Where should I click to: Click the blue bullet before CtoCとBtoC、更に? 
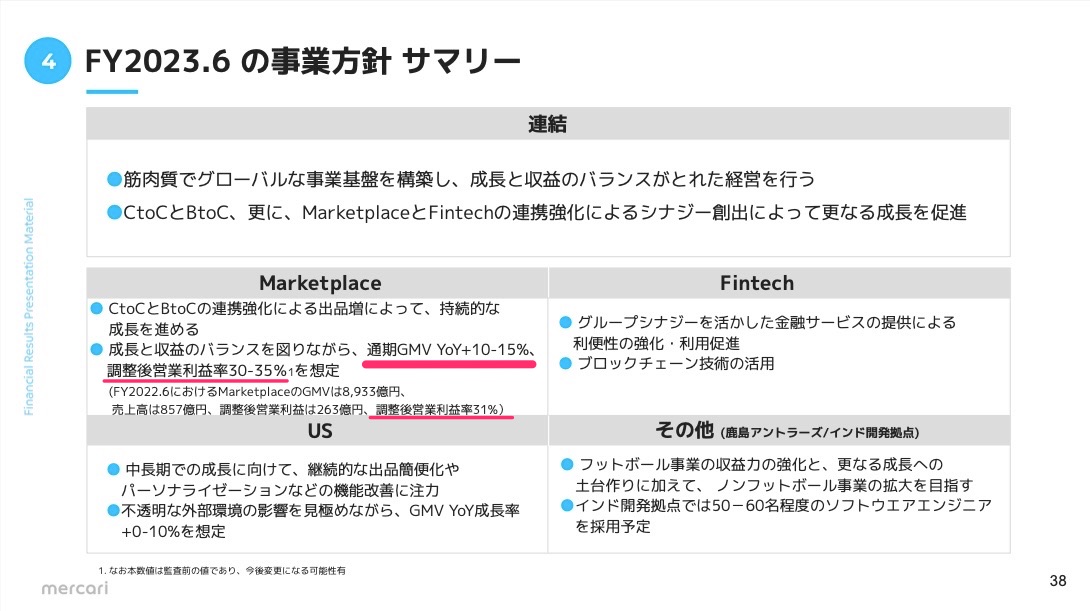114,213
